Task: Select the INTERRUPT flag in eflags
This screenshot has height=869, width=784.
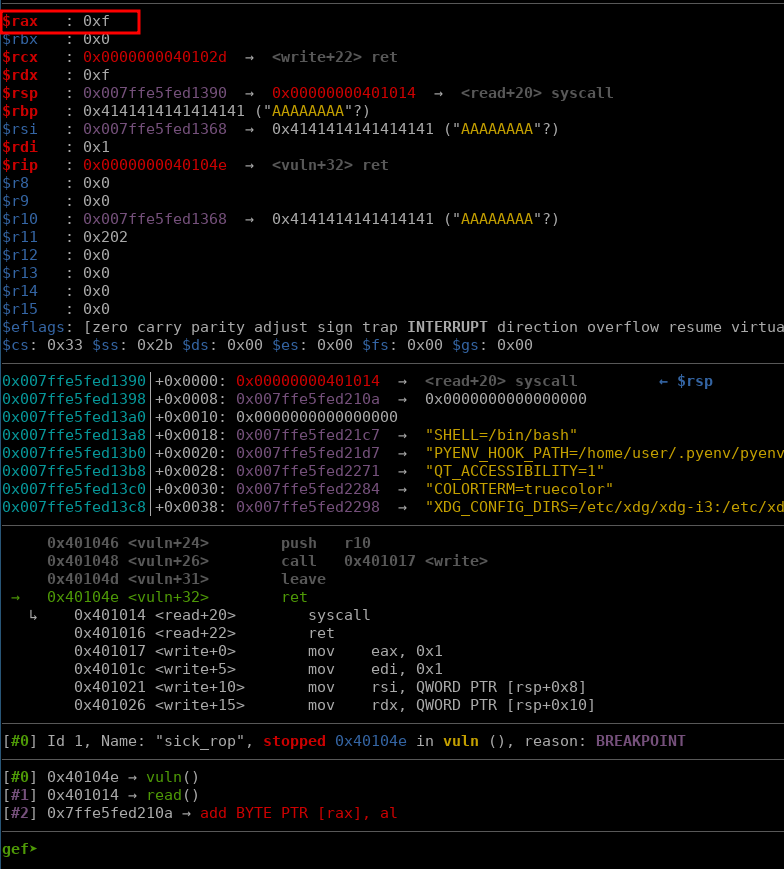Action: coord(447,327)
